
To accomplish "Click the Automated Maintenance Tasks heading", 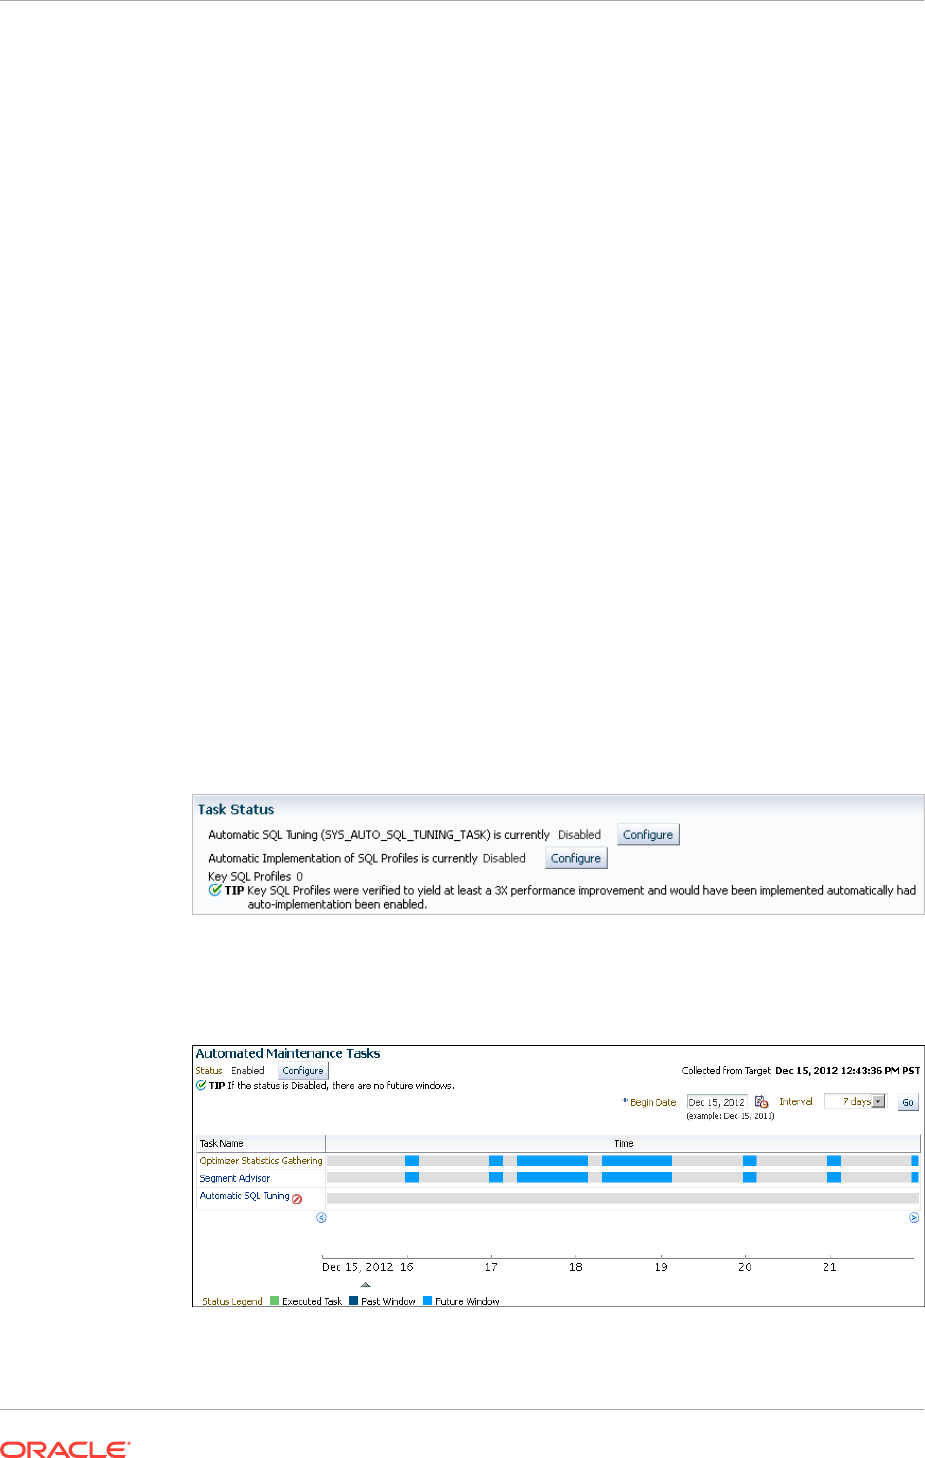I will pyautogui.click(x=288, y=1053).
